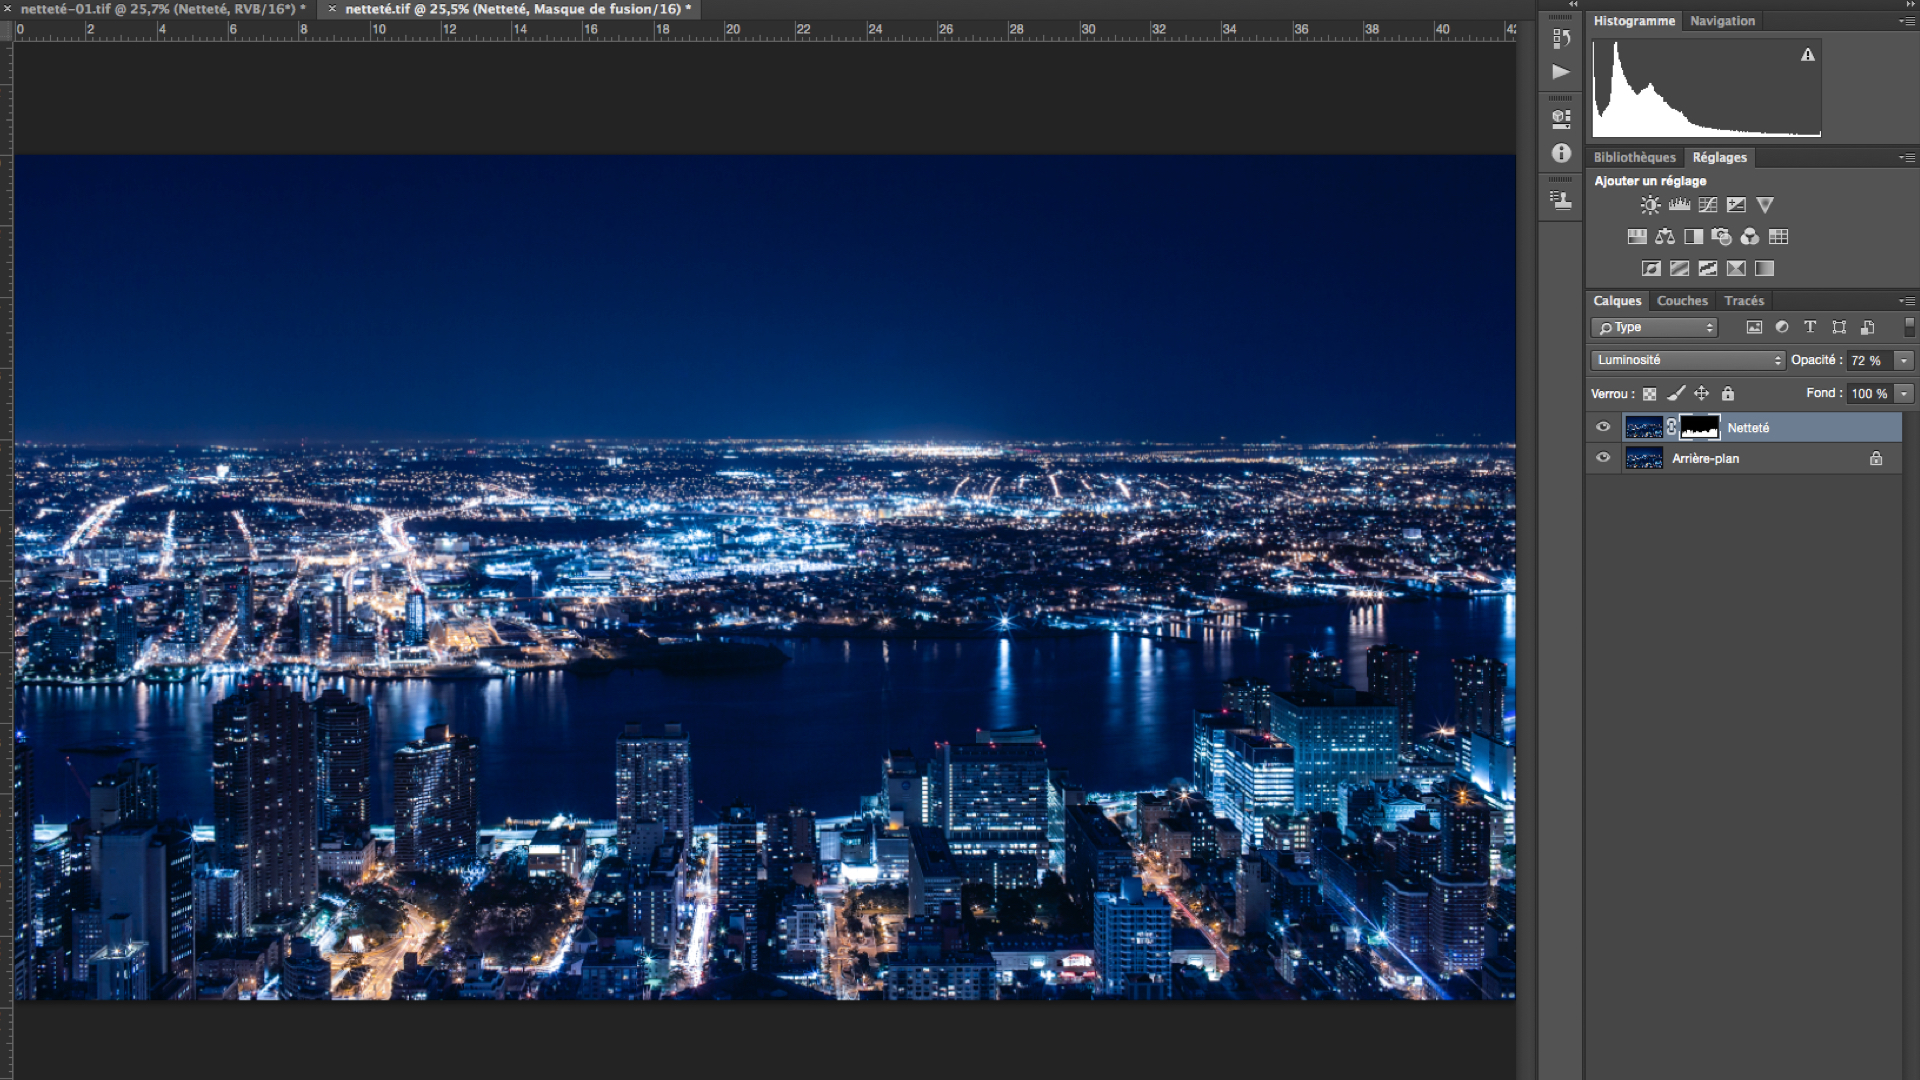1920x1080 pixels.
Task: Toggle lock transparent pixels
Action: [x=1649, y=394]
